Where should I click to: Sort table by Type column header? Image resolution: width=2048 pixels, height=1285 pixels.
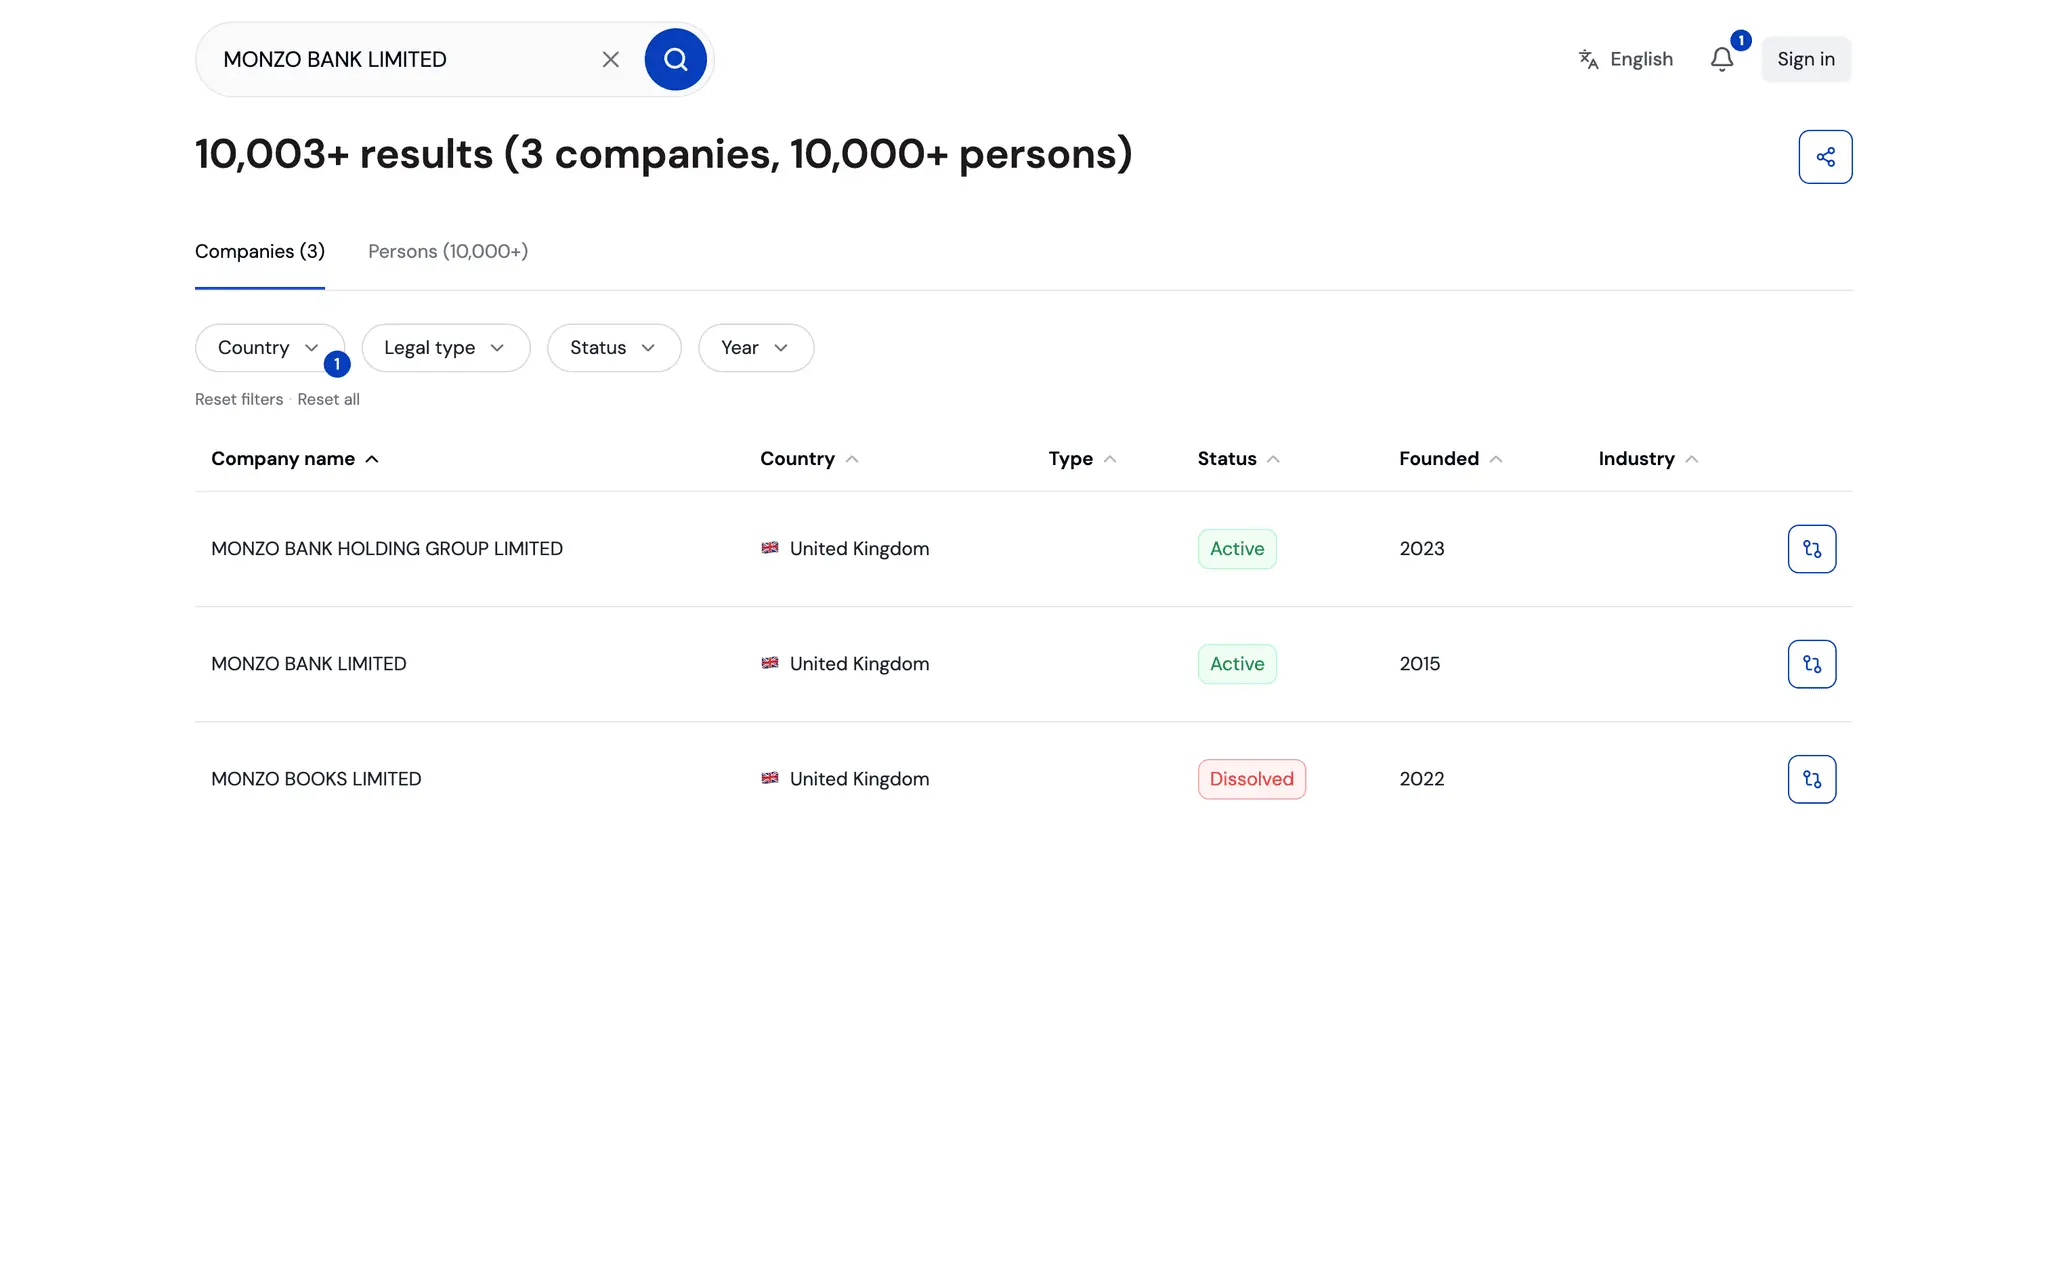click(x=1082, y=459)
